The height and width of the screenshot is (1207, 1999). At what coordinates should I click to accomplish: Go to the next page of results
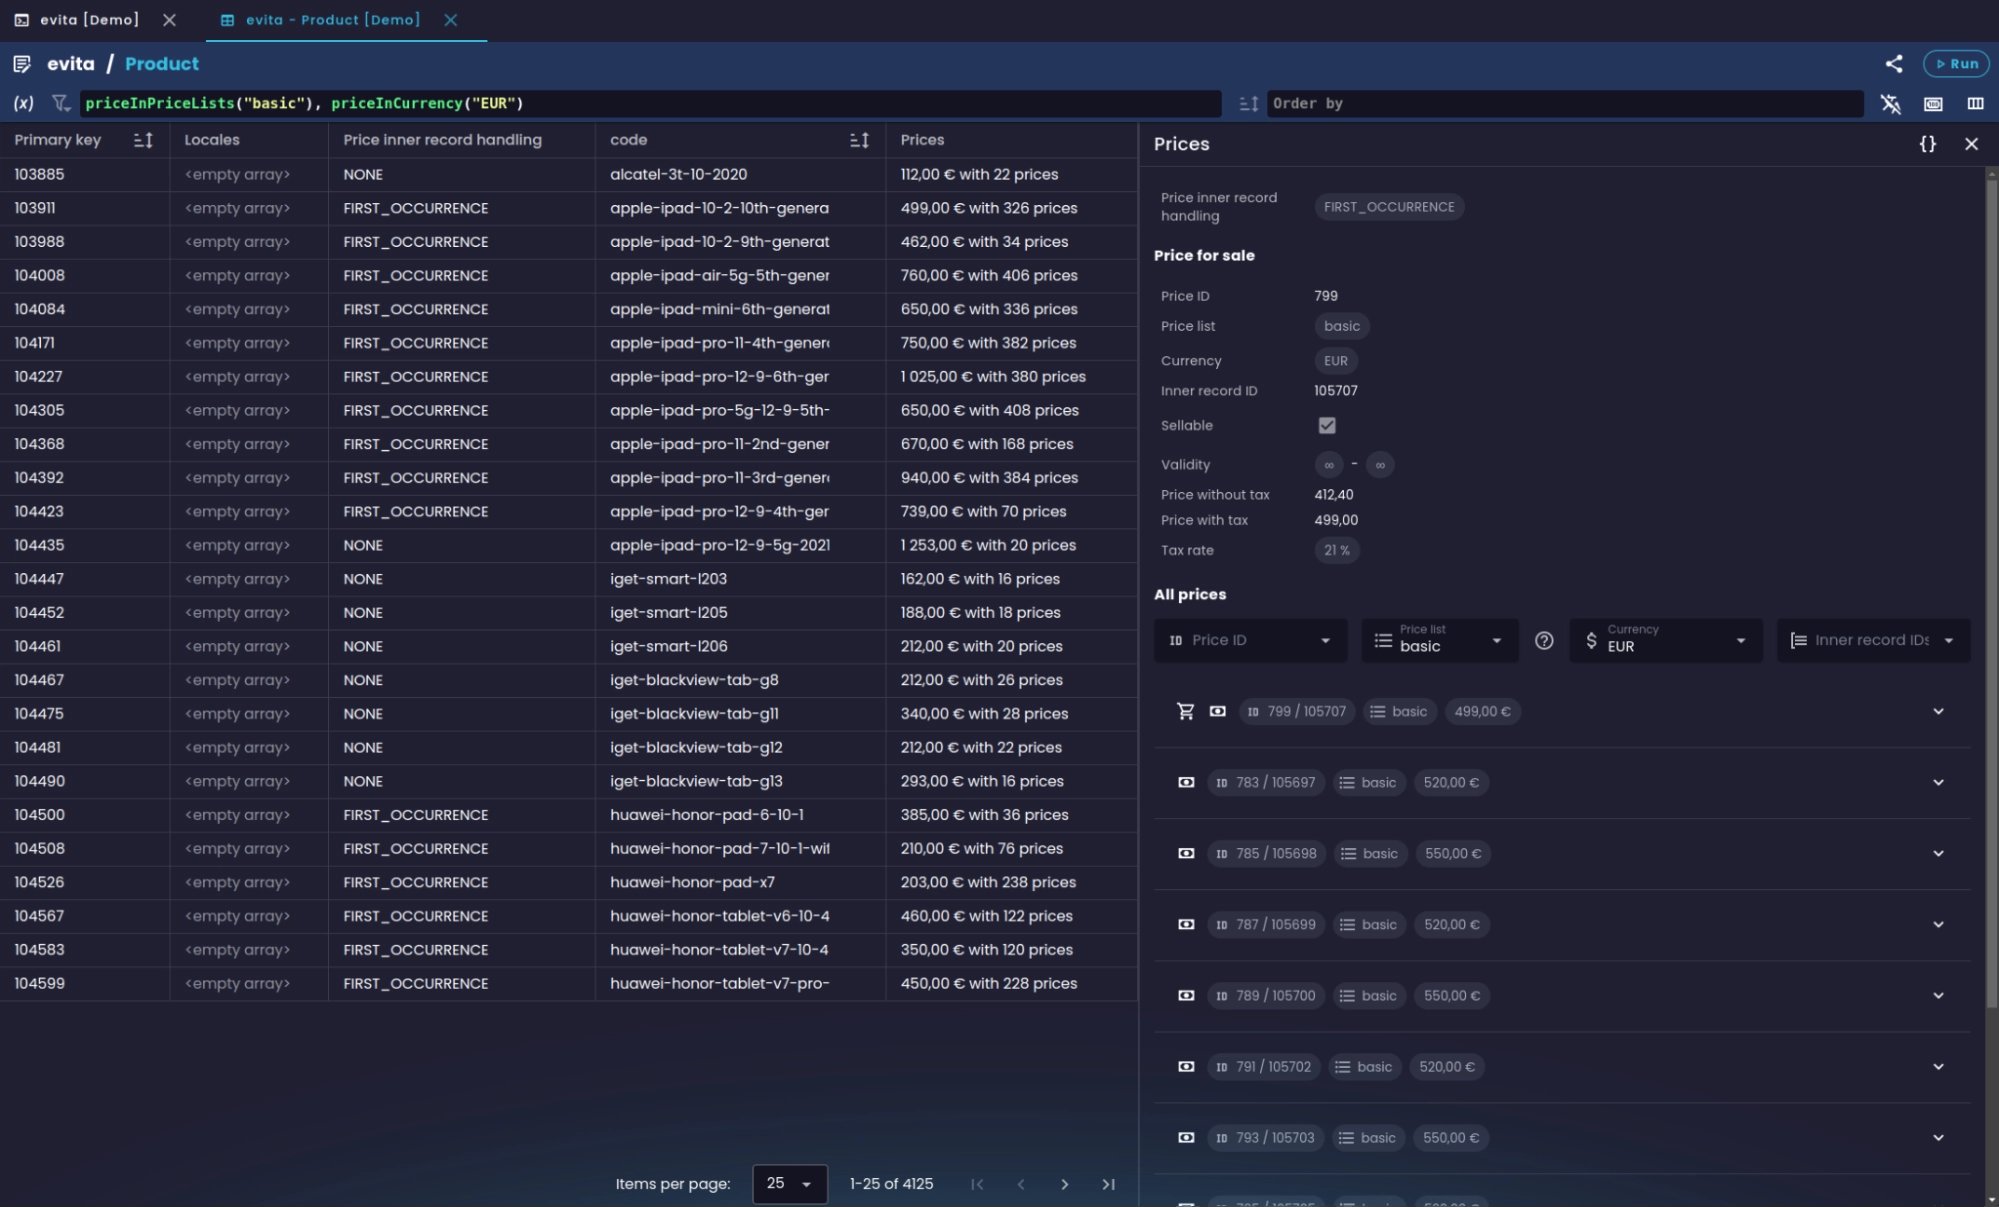[1064, 1184]
